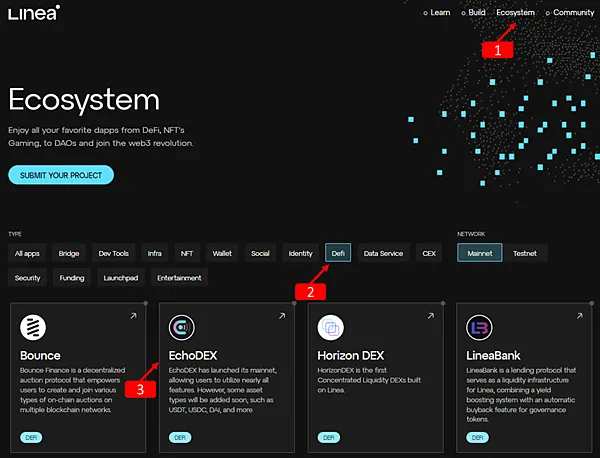Open the Bounce card title

click(40, 355)
